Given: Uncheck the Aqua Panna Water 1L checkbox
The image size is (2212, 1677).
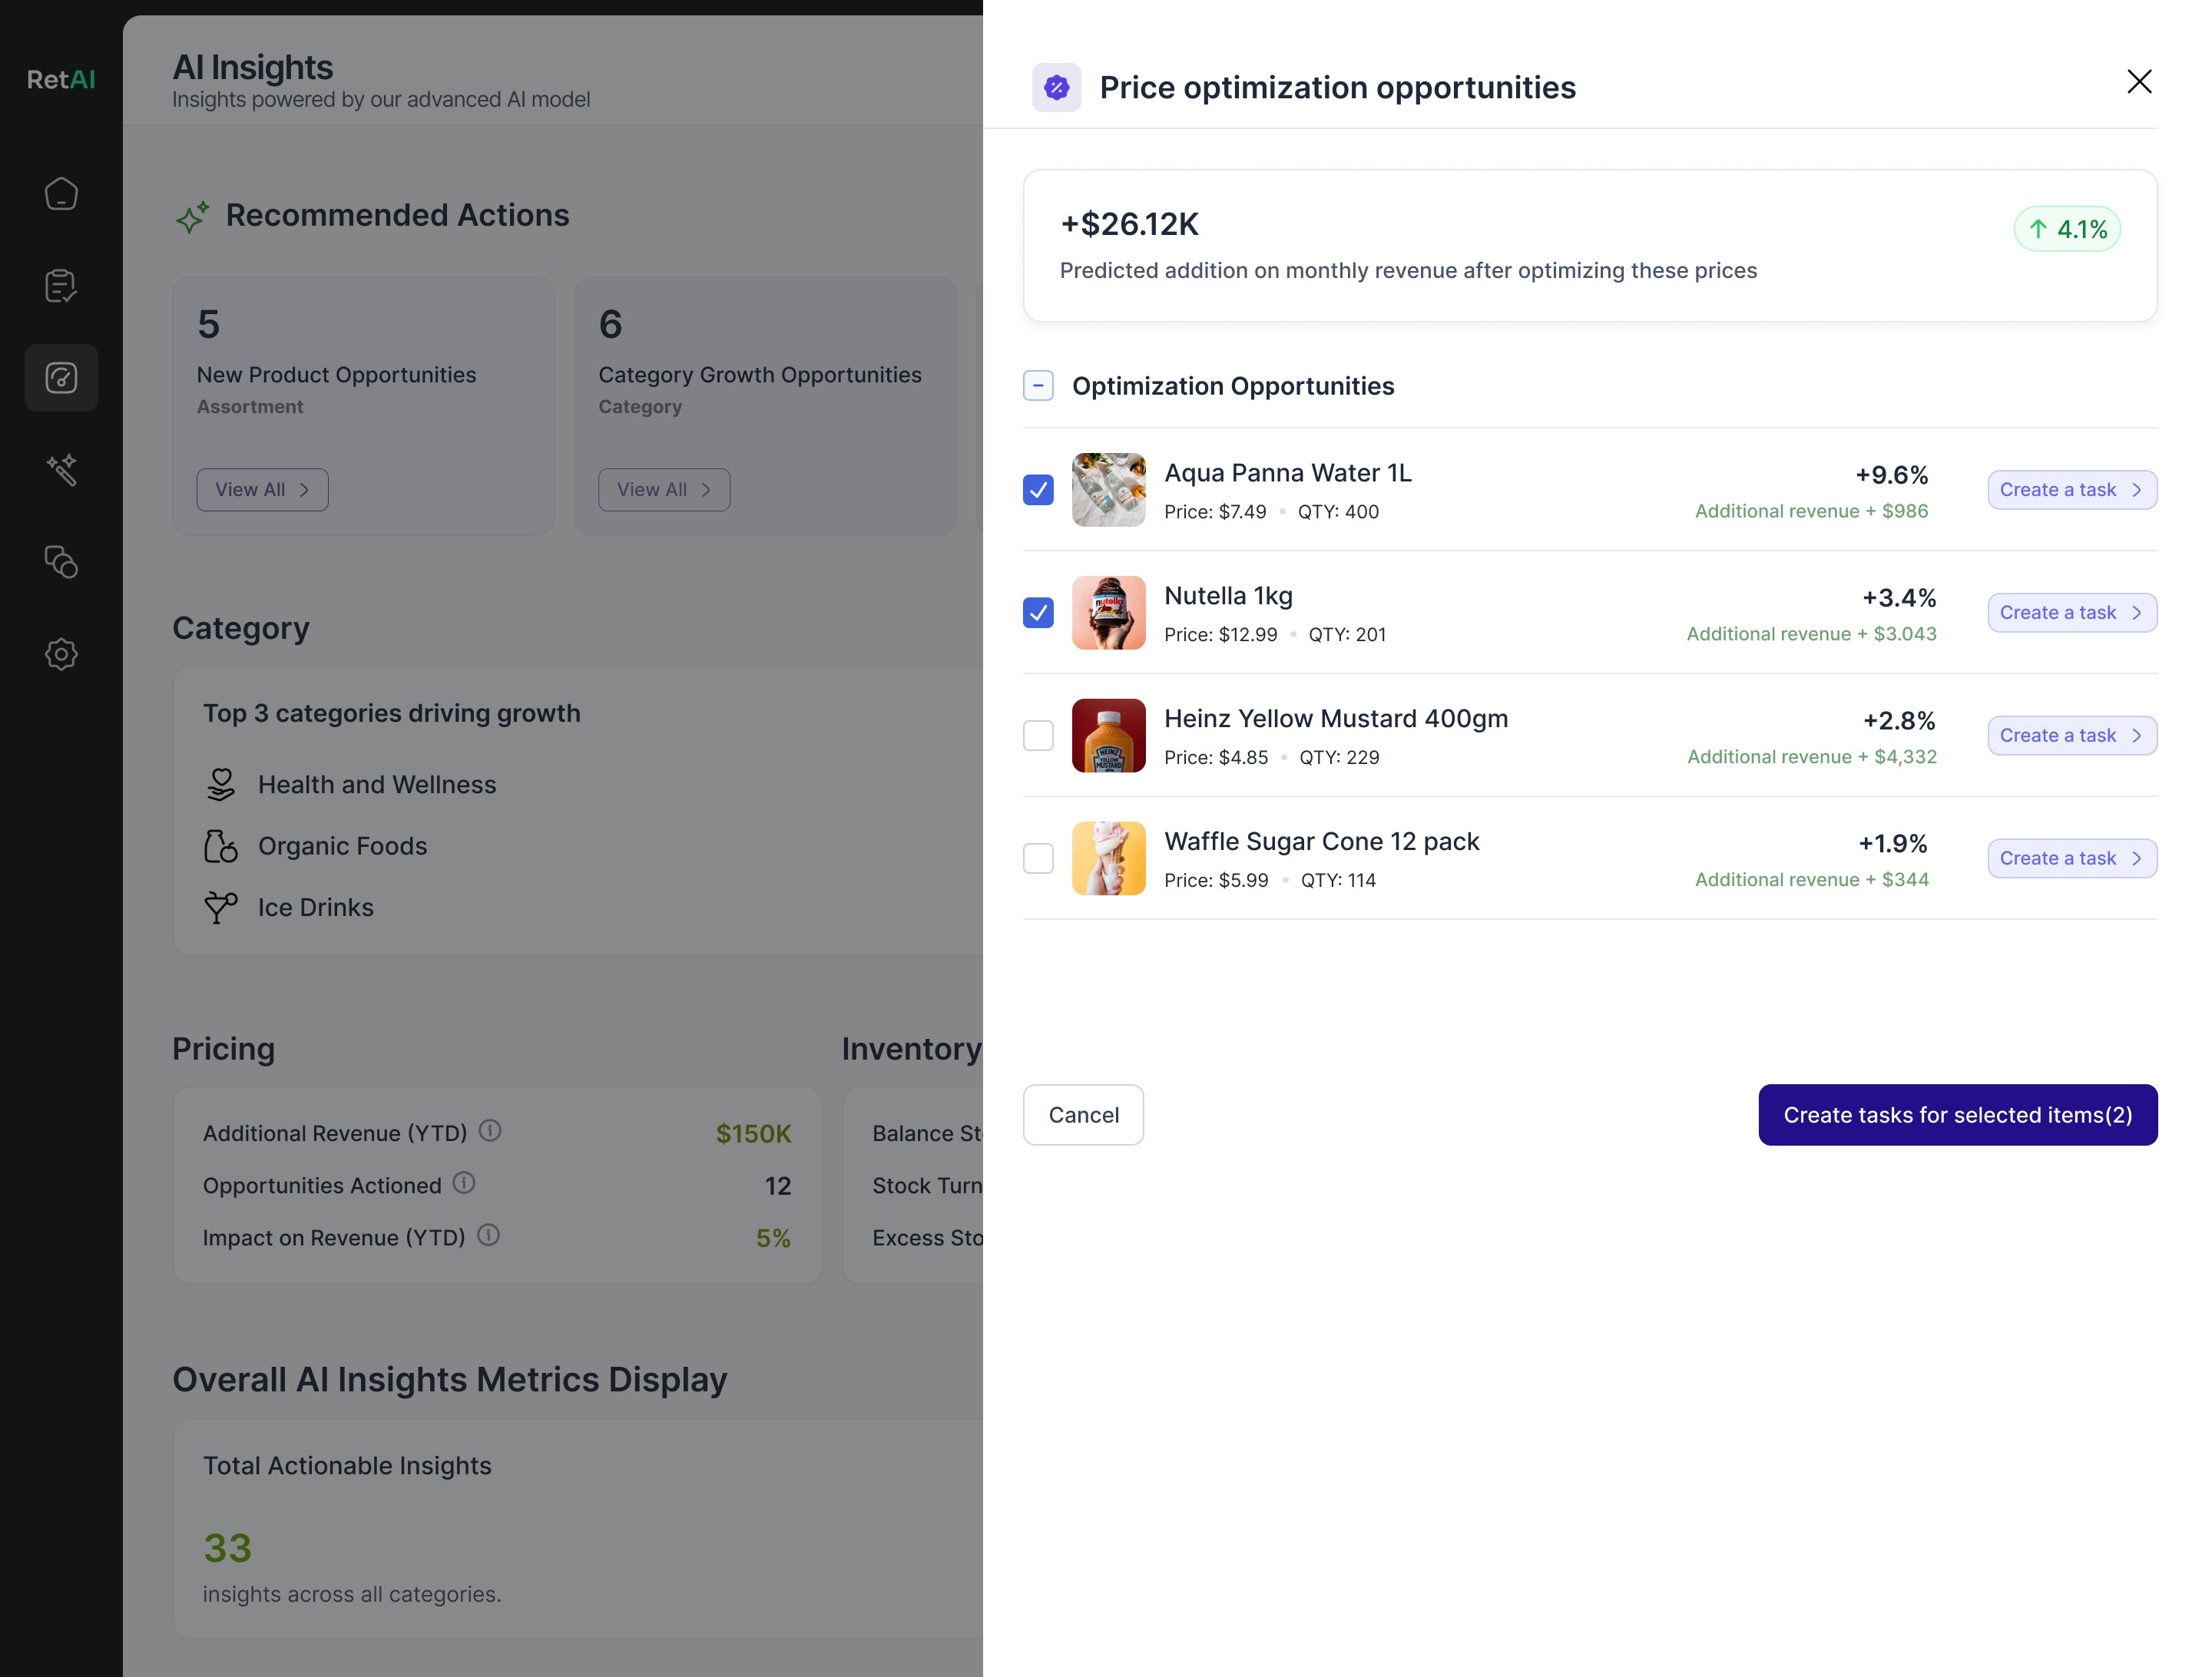Looking at the screenshot, I should [x=1038, y=490].
